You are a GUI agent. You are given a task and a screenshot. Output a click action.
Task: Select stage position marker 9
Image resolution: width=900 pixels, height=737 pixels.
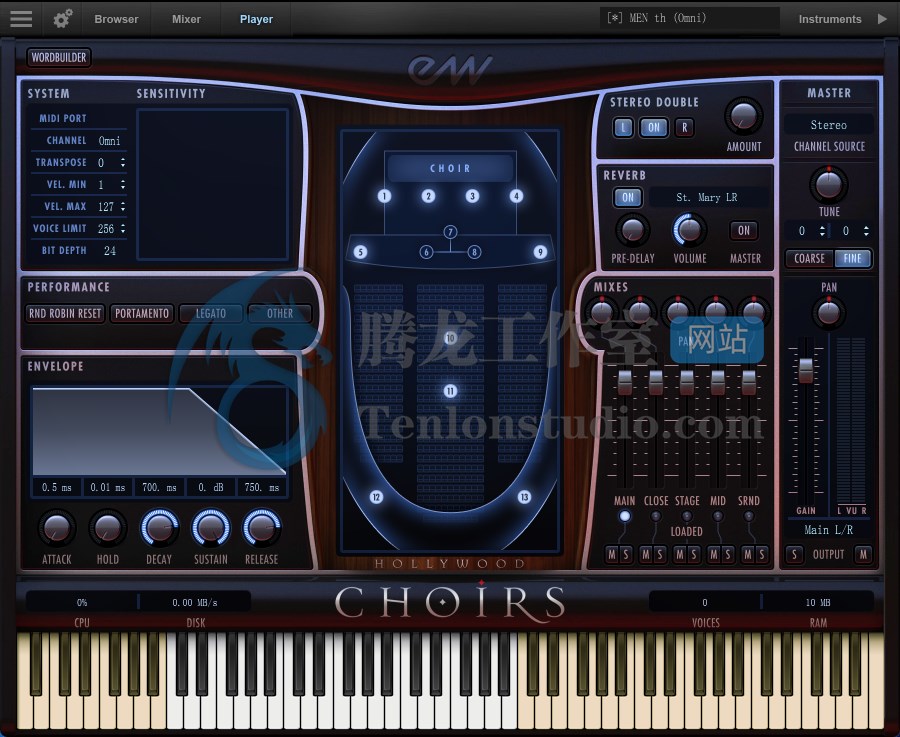(540, 252)
